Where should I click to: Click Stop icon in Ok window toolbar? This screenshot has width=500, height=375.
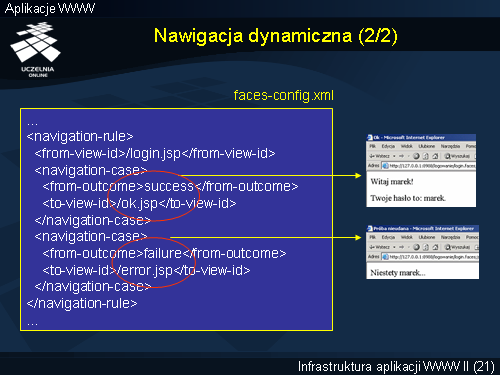click(x=416, y=156)
